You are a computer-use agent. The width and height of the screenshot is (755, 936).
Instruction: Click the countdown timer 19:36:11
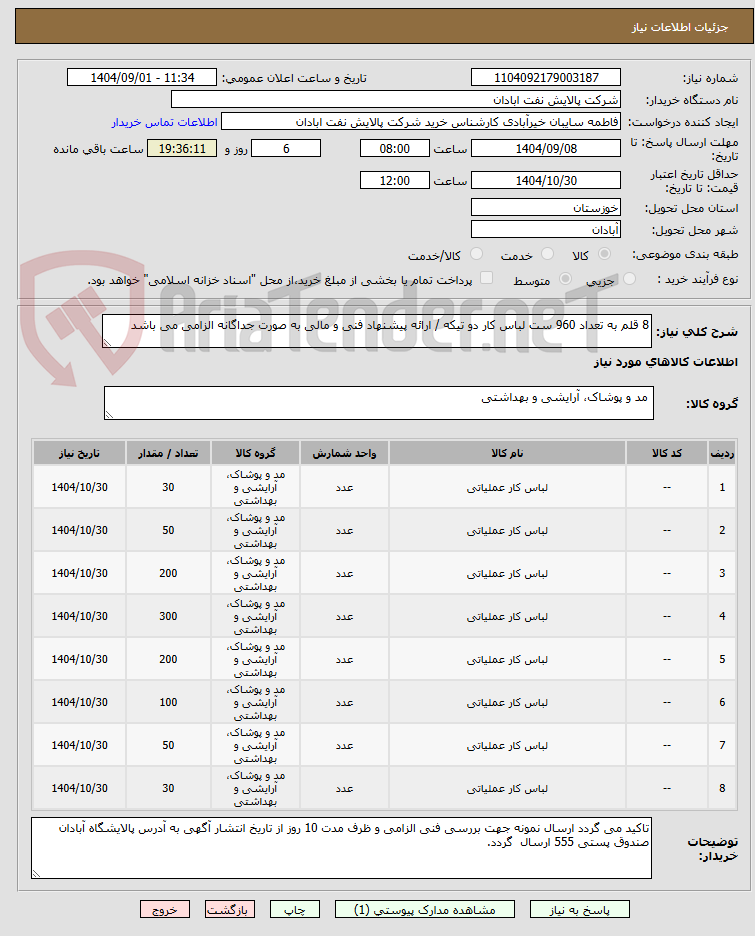click(x=182, y=149)
